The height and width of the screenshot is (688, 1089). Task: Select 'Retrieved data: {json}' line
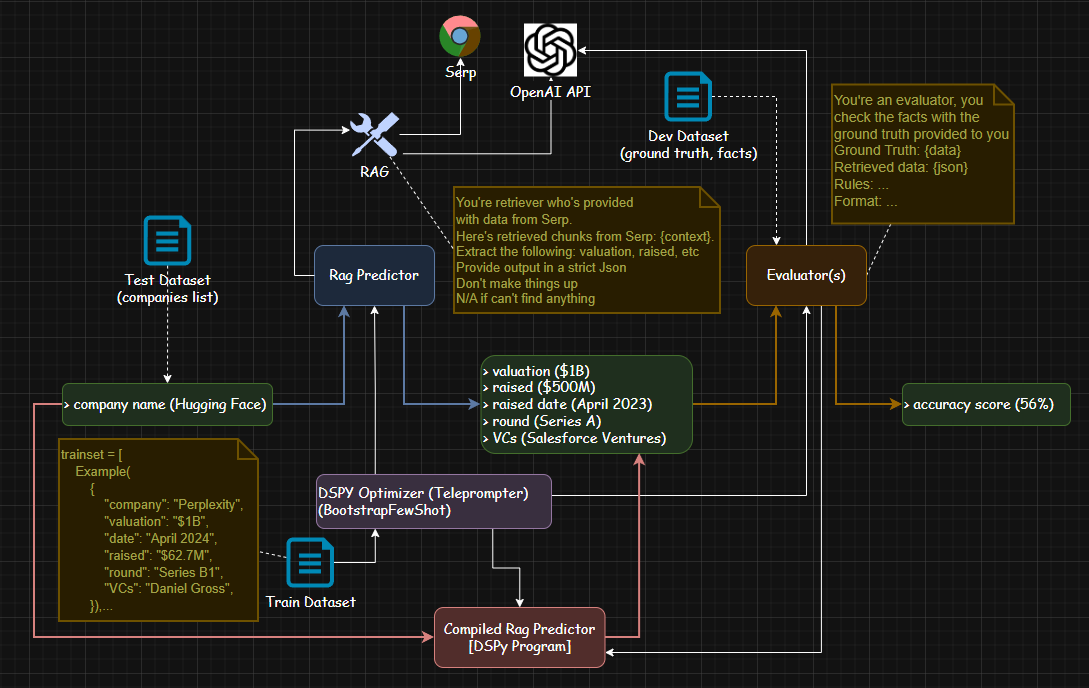[901, 167]
